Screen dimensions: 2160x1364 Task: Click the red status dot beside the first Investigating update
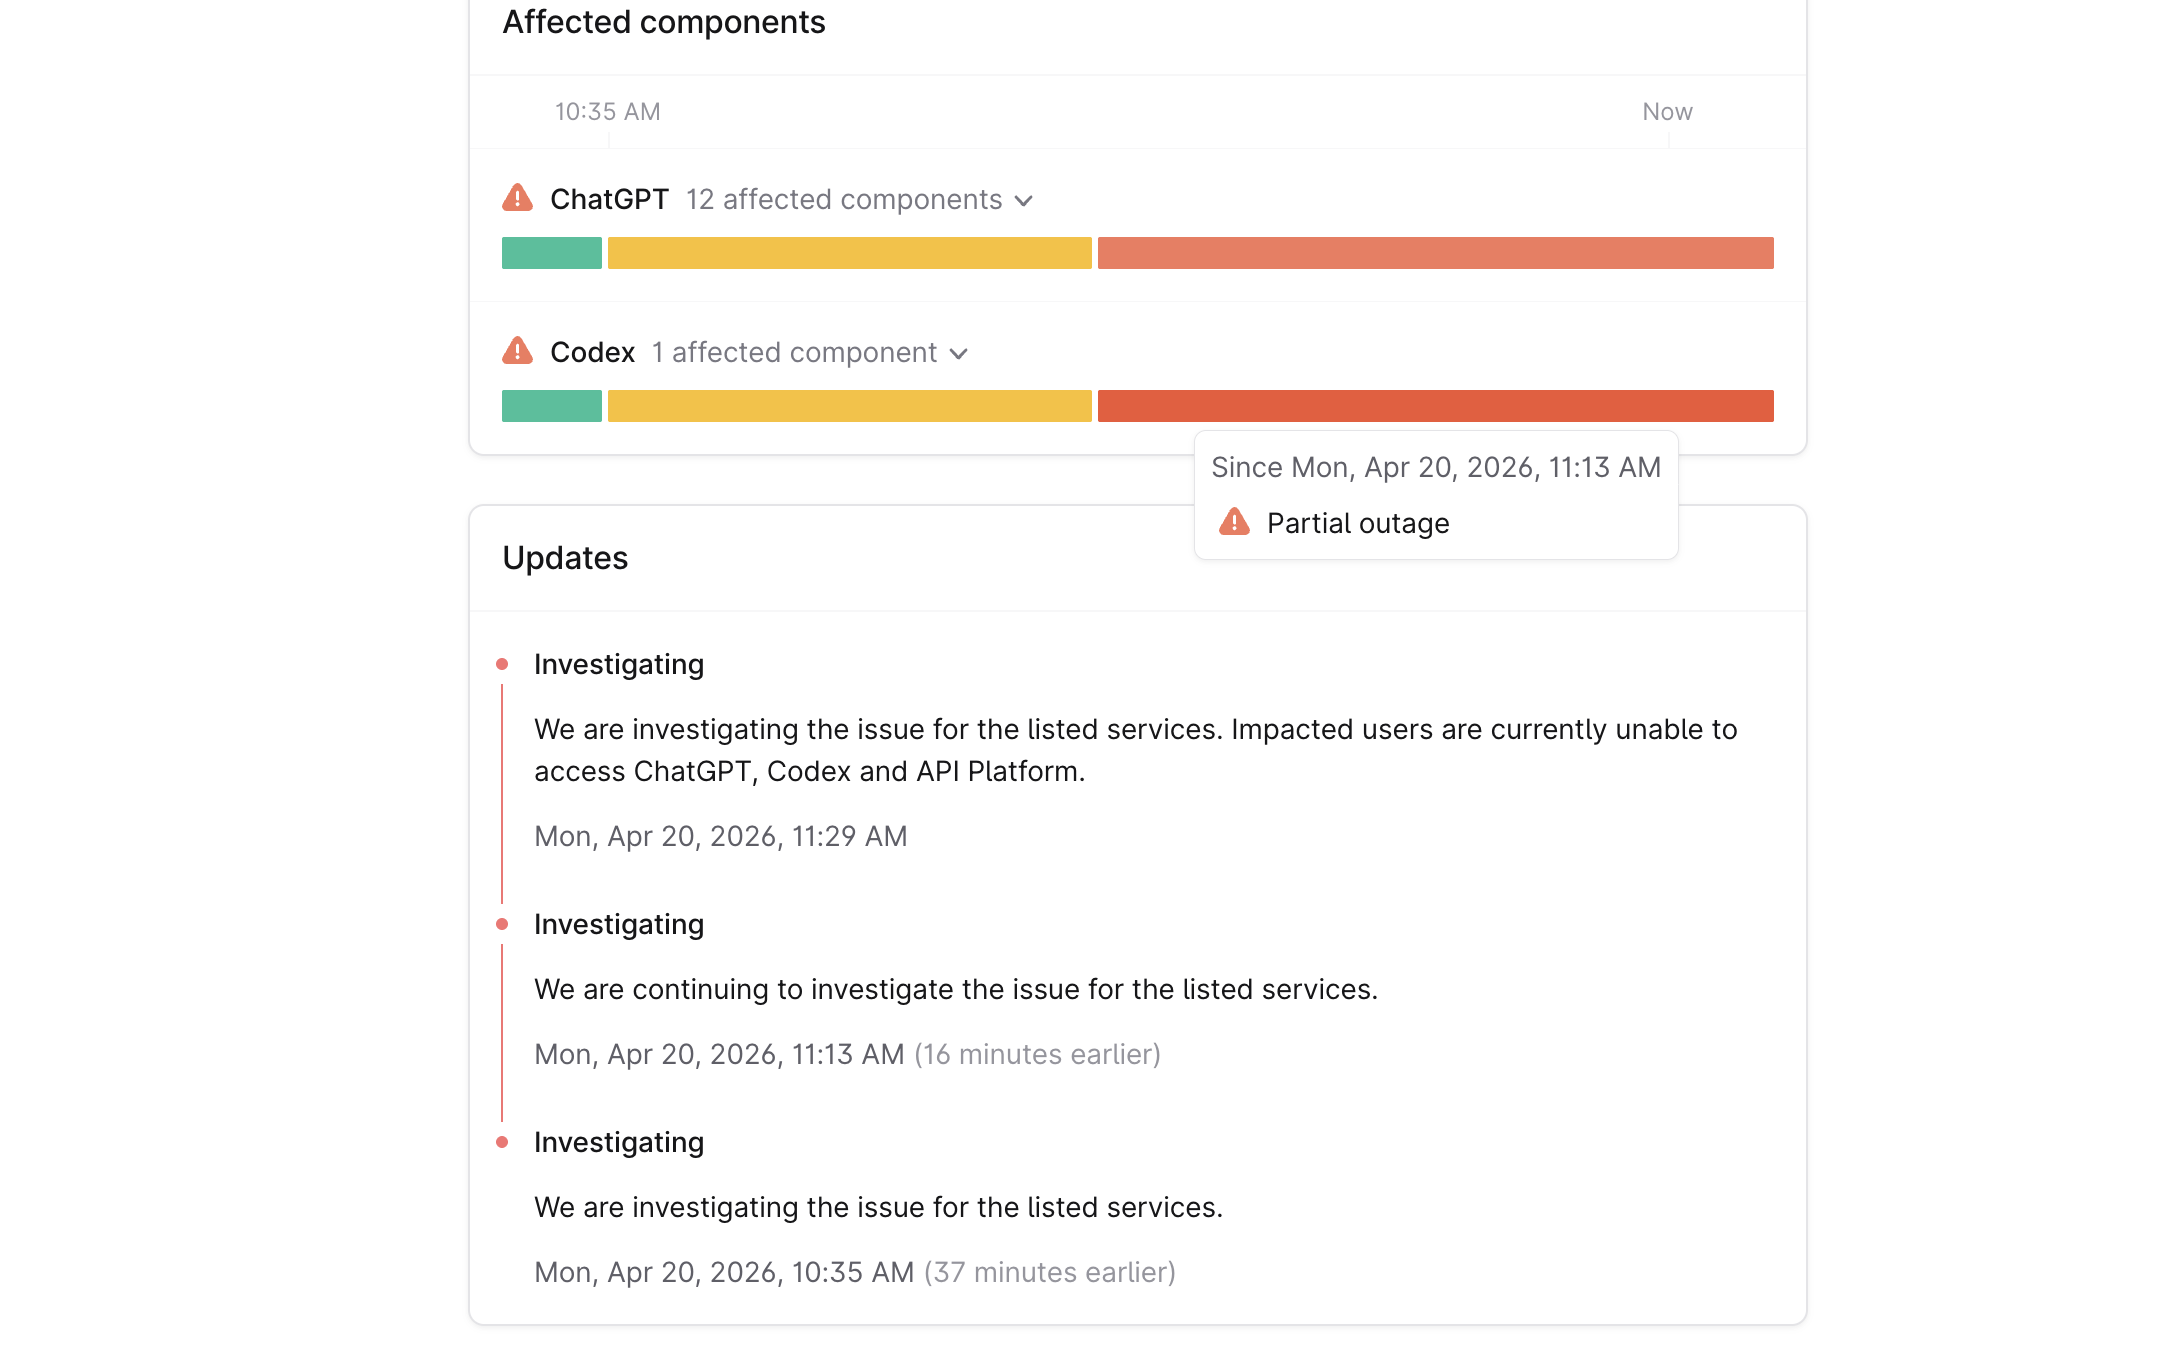503,662
